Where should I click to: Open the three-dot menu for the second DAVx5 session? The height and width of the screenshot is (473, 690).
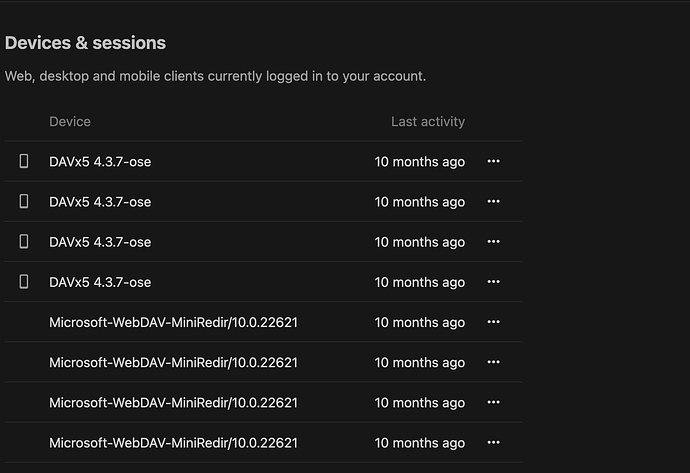click(493, 201)
